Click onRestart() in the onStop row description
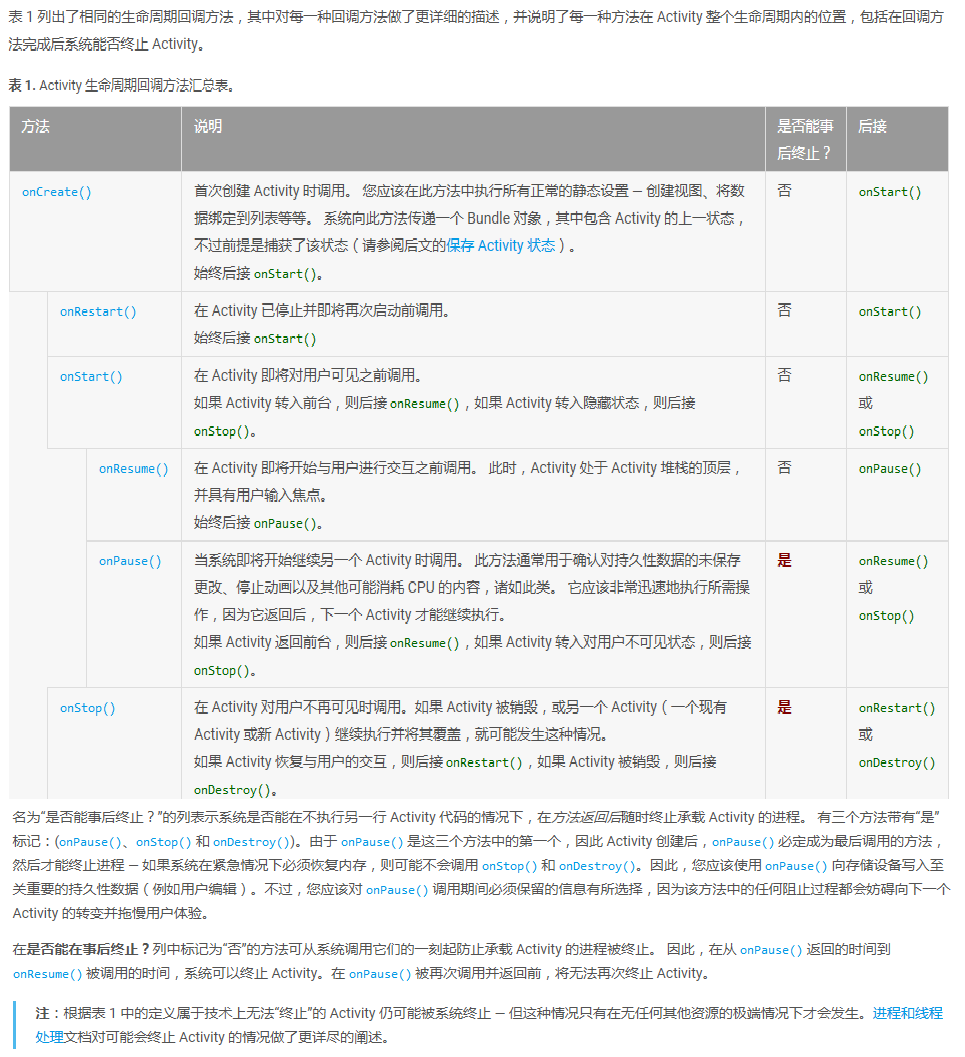 [485, 762]
